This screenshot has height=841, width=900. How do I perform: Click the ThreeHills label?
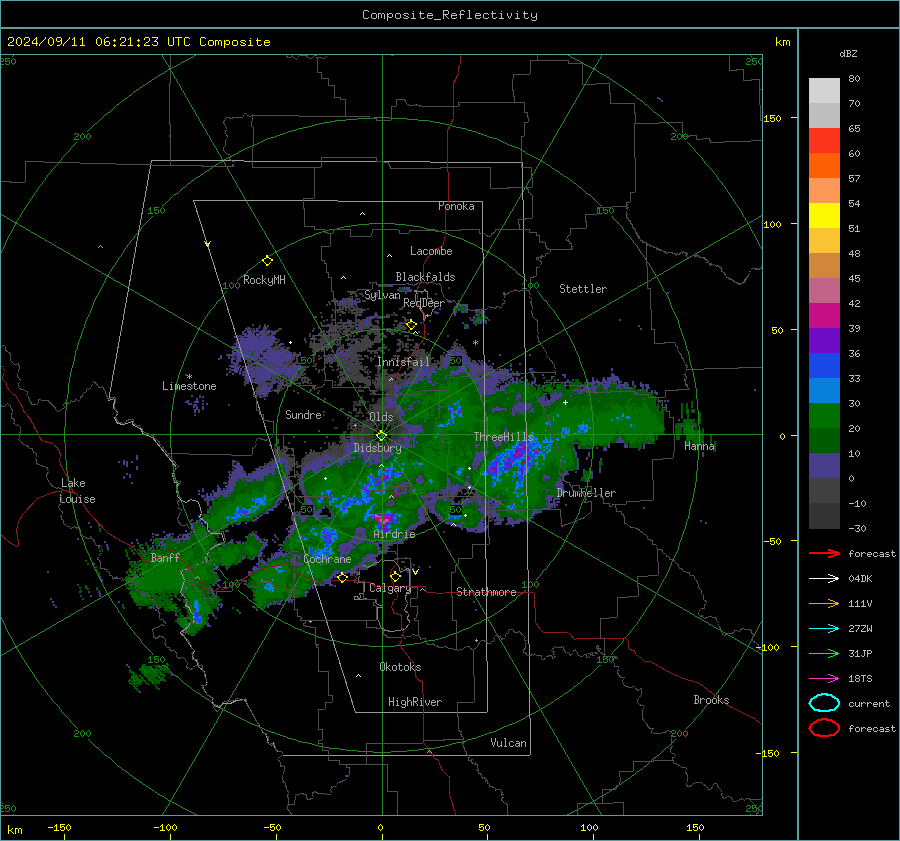pyautogui.click(x=503, y=437)
